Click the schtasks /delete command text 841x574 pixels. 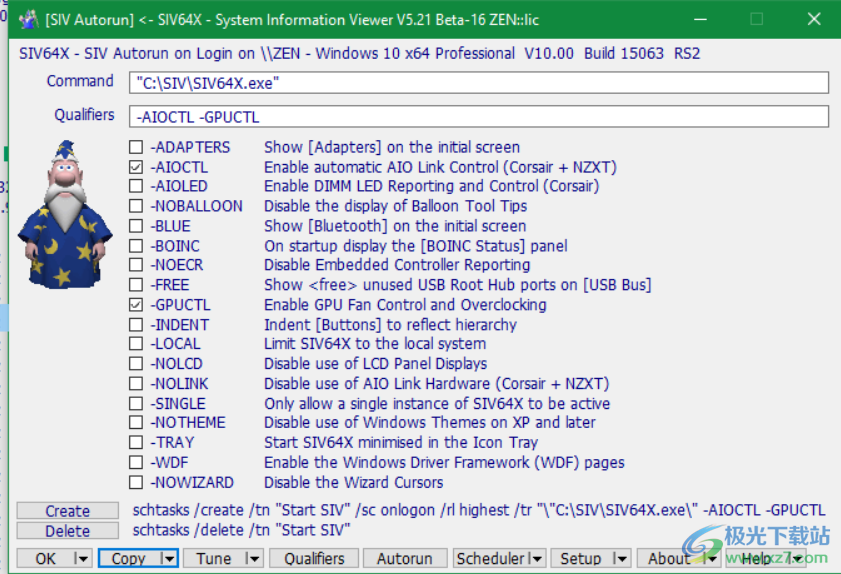click(x=241, y=530)
